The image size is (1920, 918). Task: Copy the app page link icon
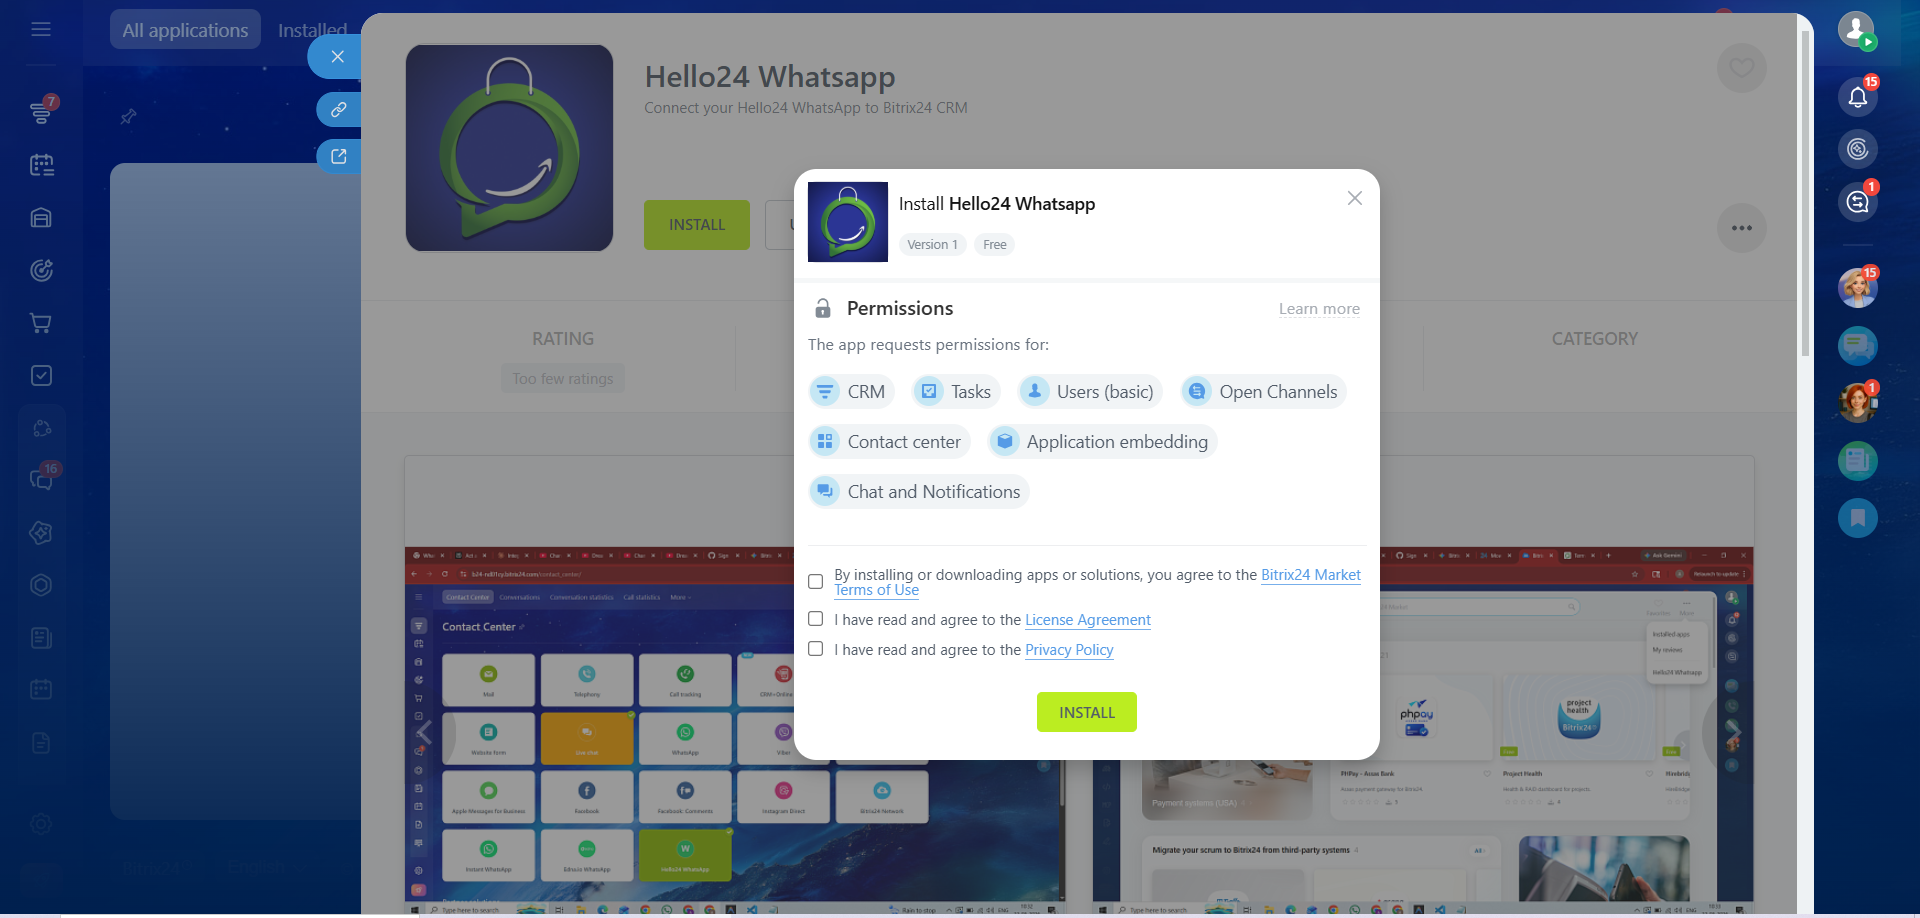[339, 109]
